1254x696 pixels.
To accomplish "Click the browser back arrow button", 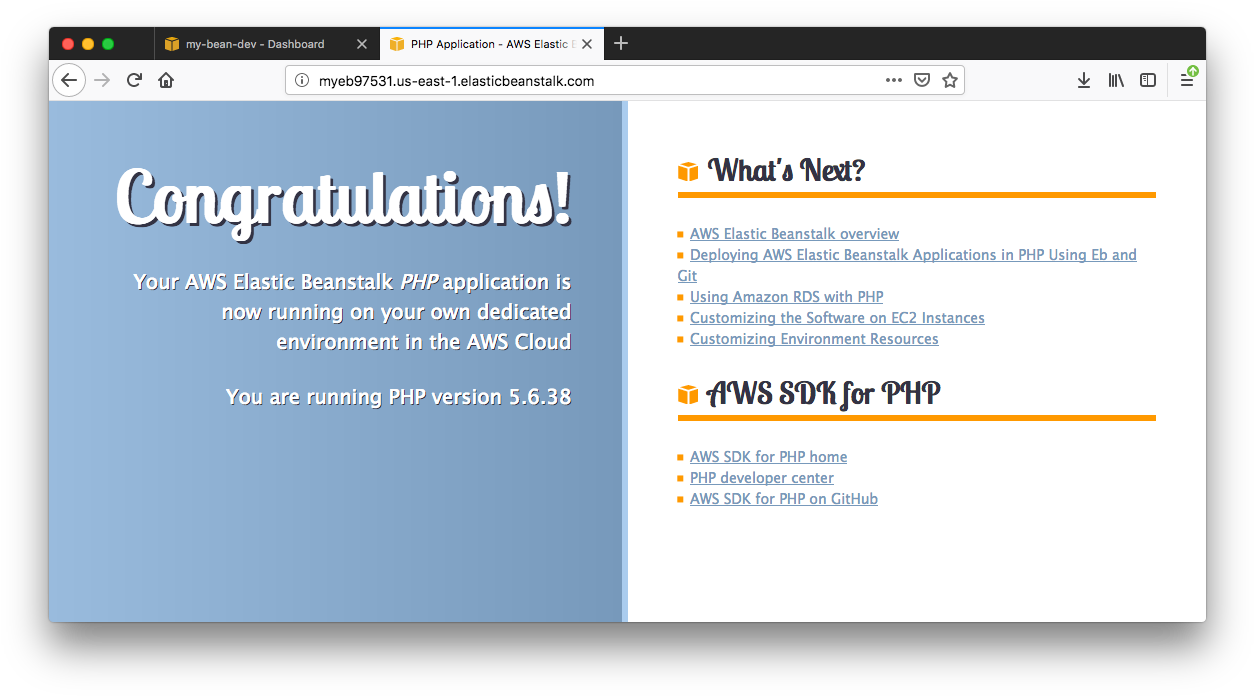I will (69, 80).
